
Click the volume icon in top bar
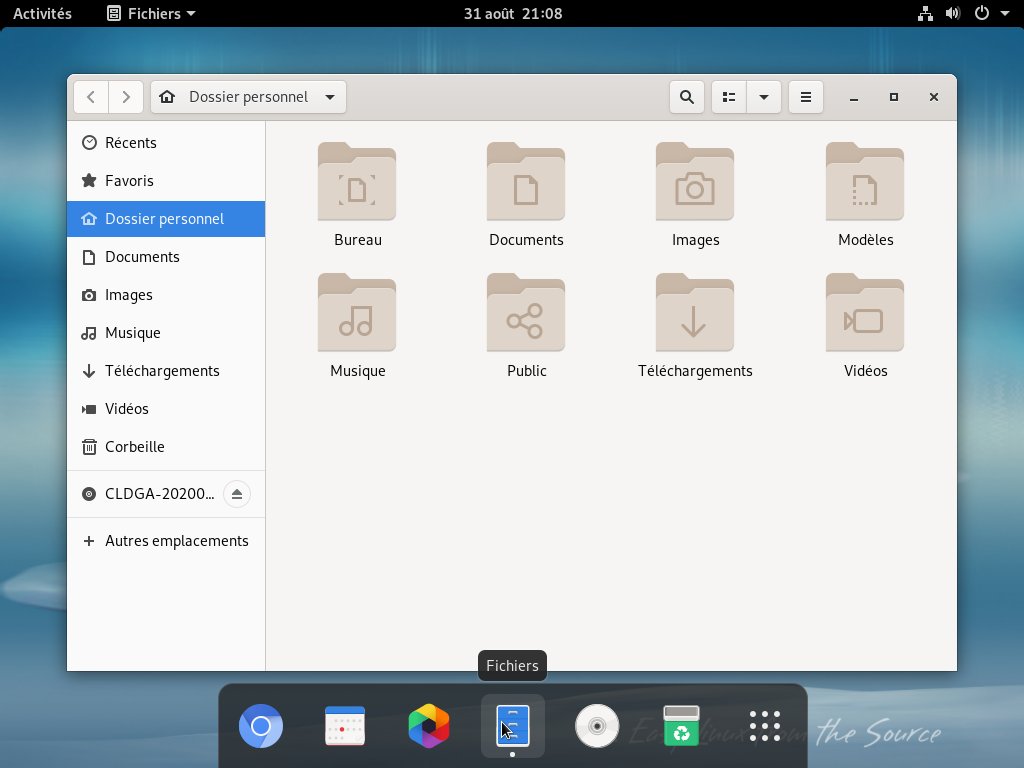point(953,13)
